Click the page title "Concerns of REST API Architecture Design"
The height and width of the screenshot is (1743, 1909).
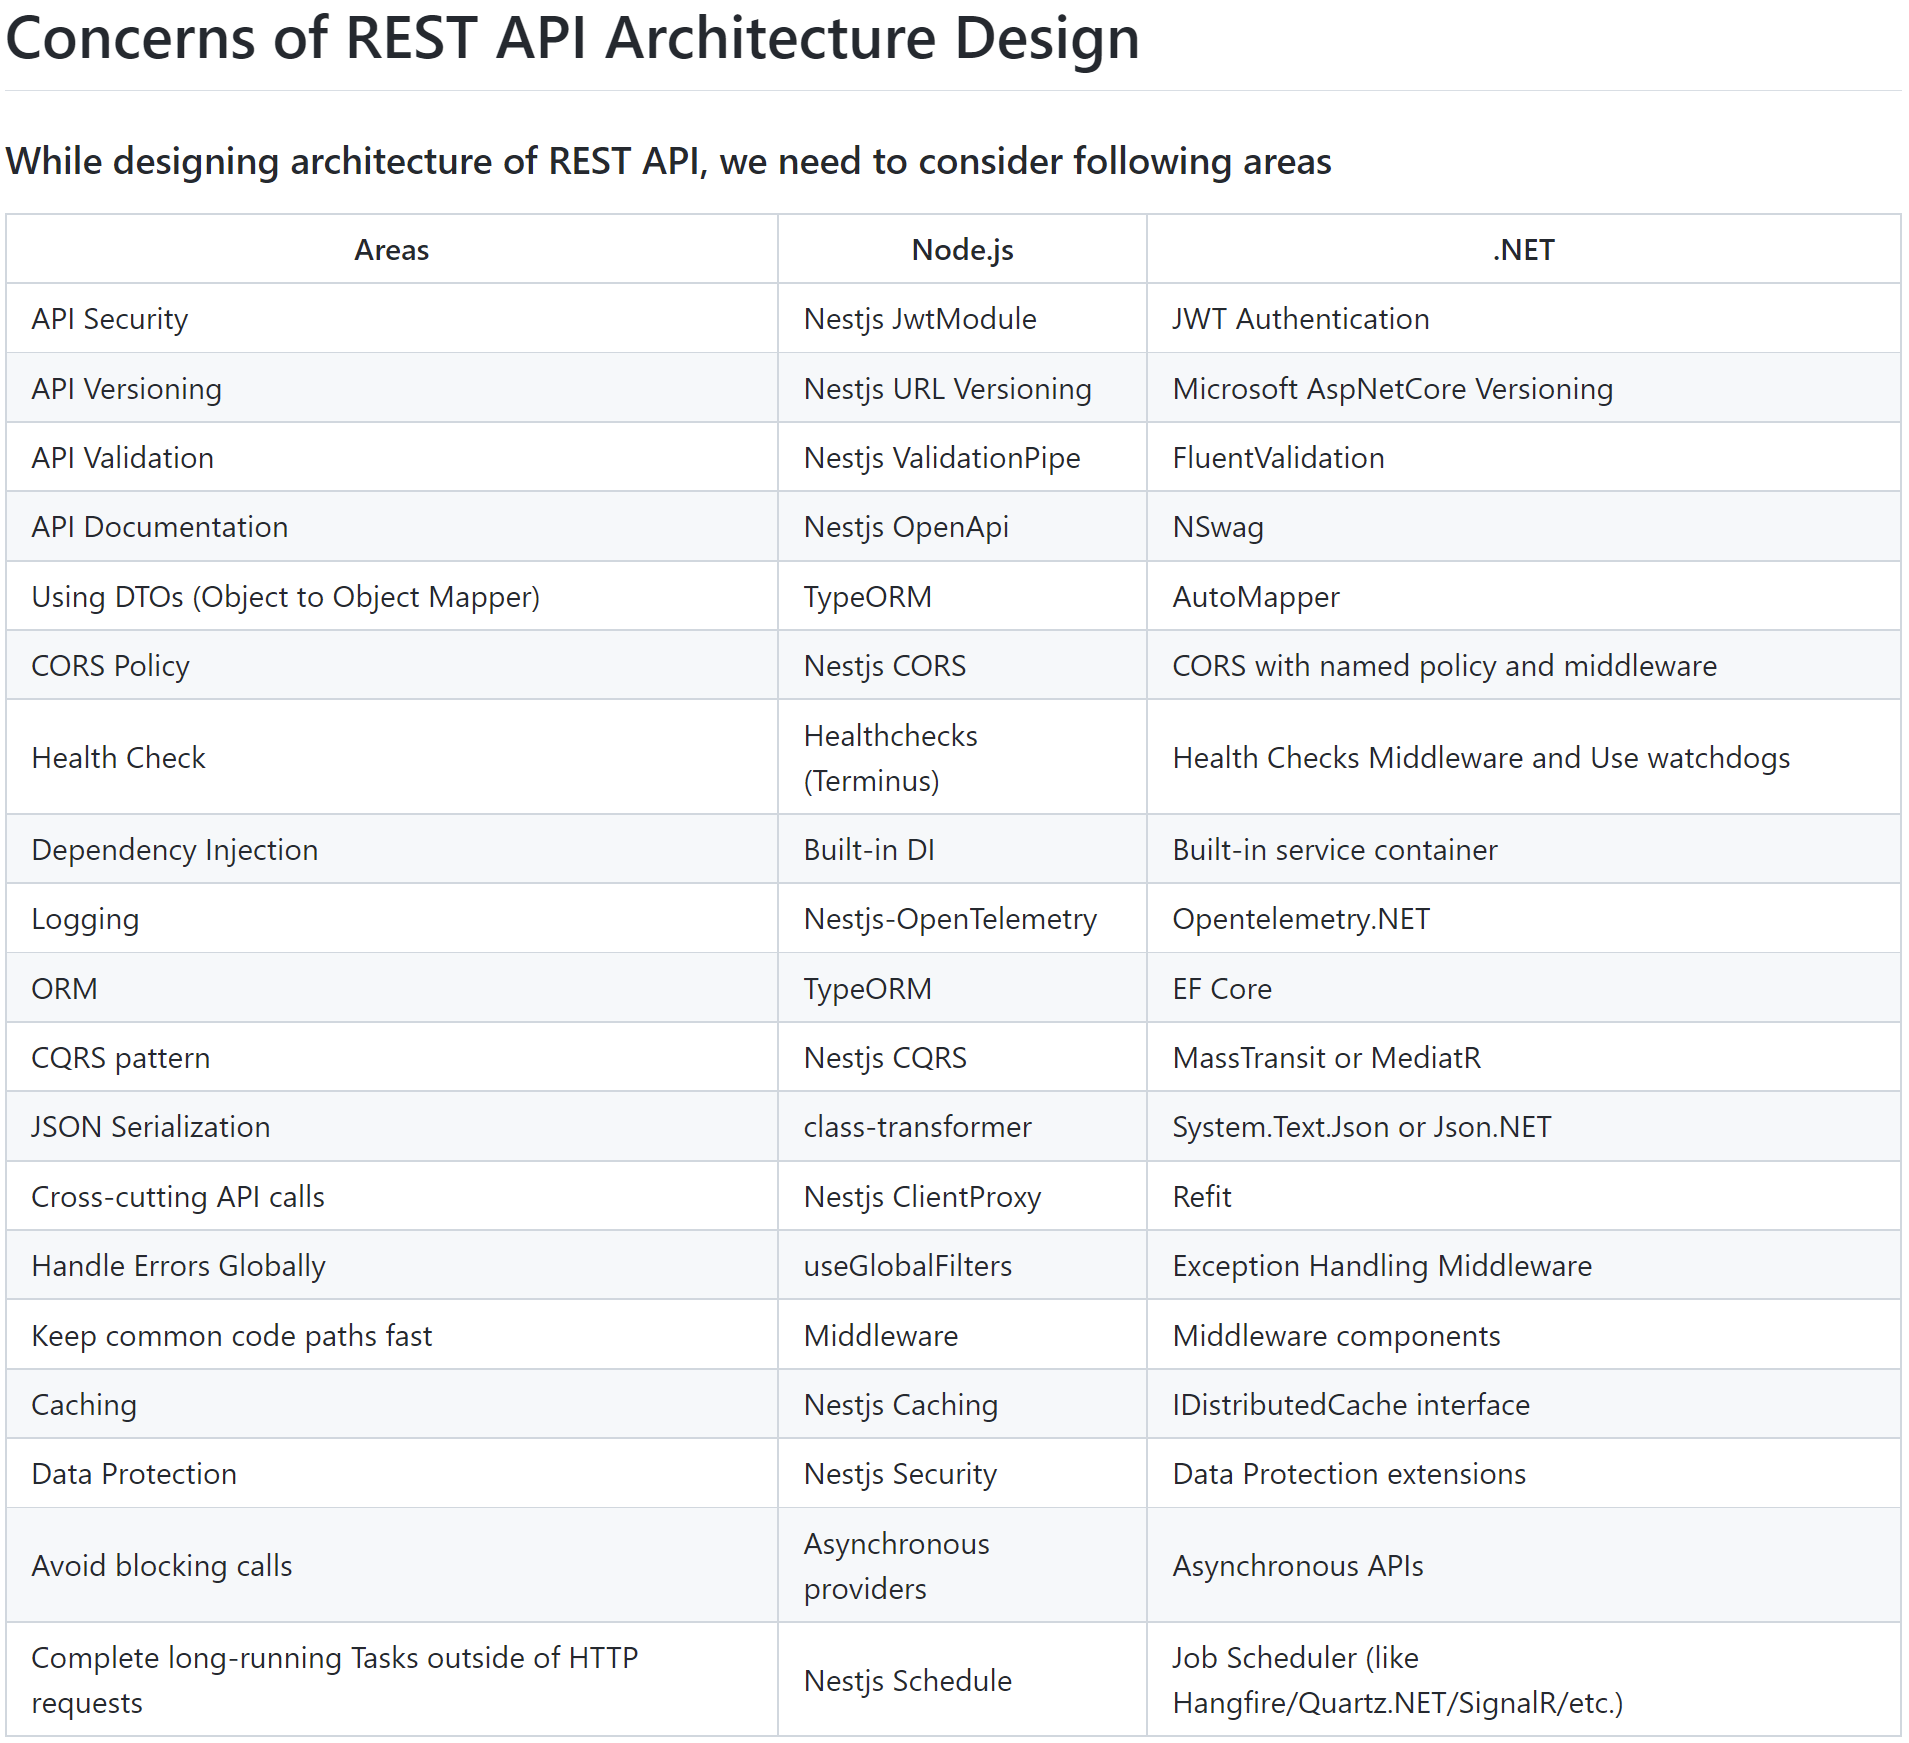point(572,38)
